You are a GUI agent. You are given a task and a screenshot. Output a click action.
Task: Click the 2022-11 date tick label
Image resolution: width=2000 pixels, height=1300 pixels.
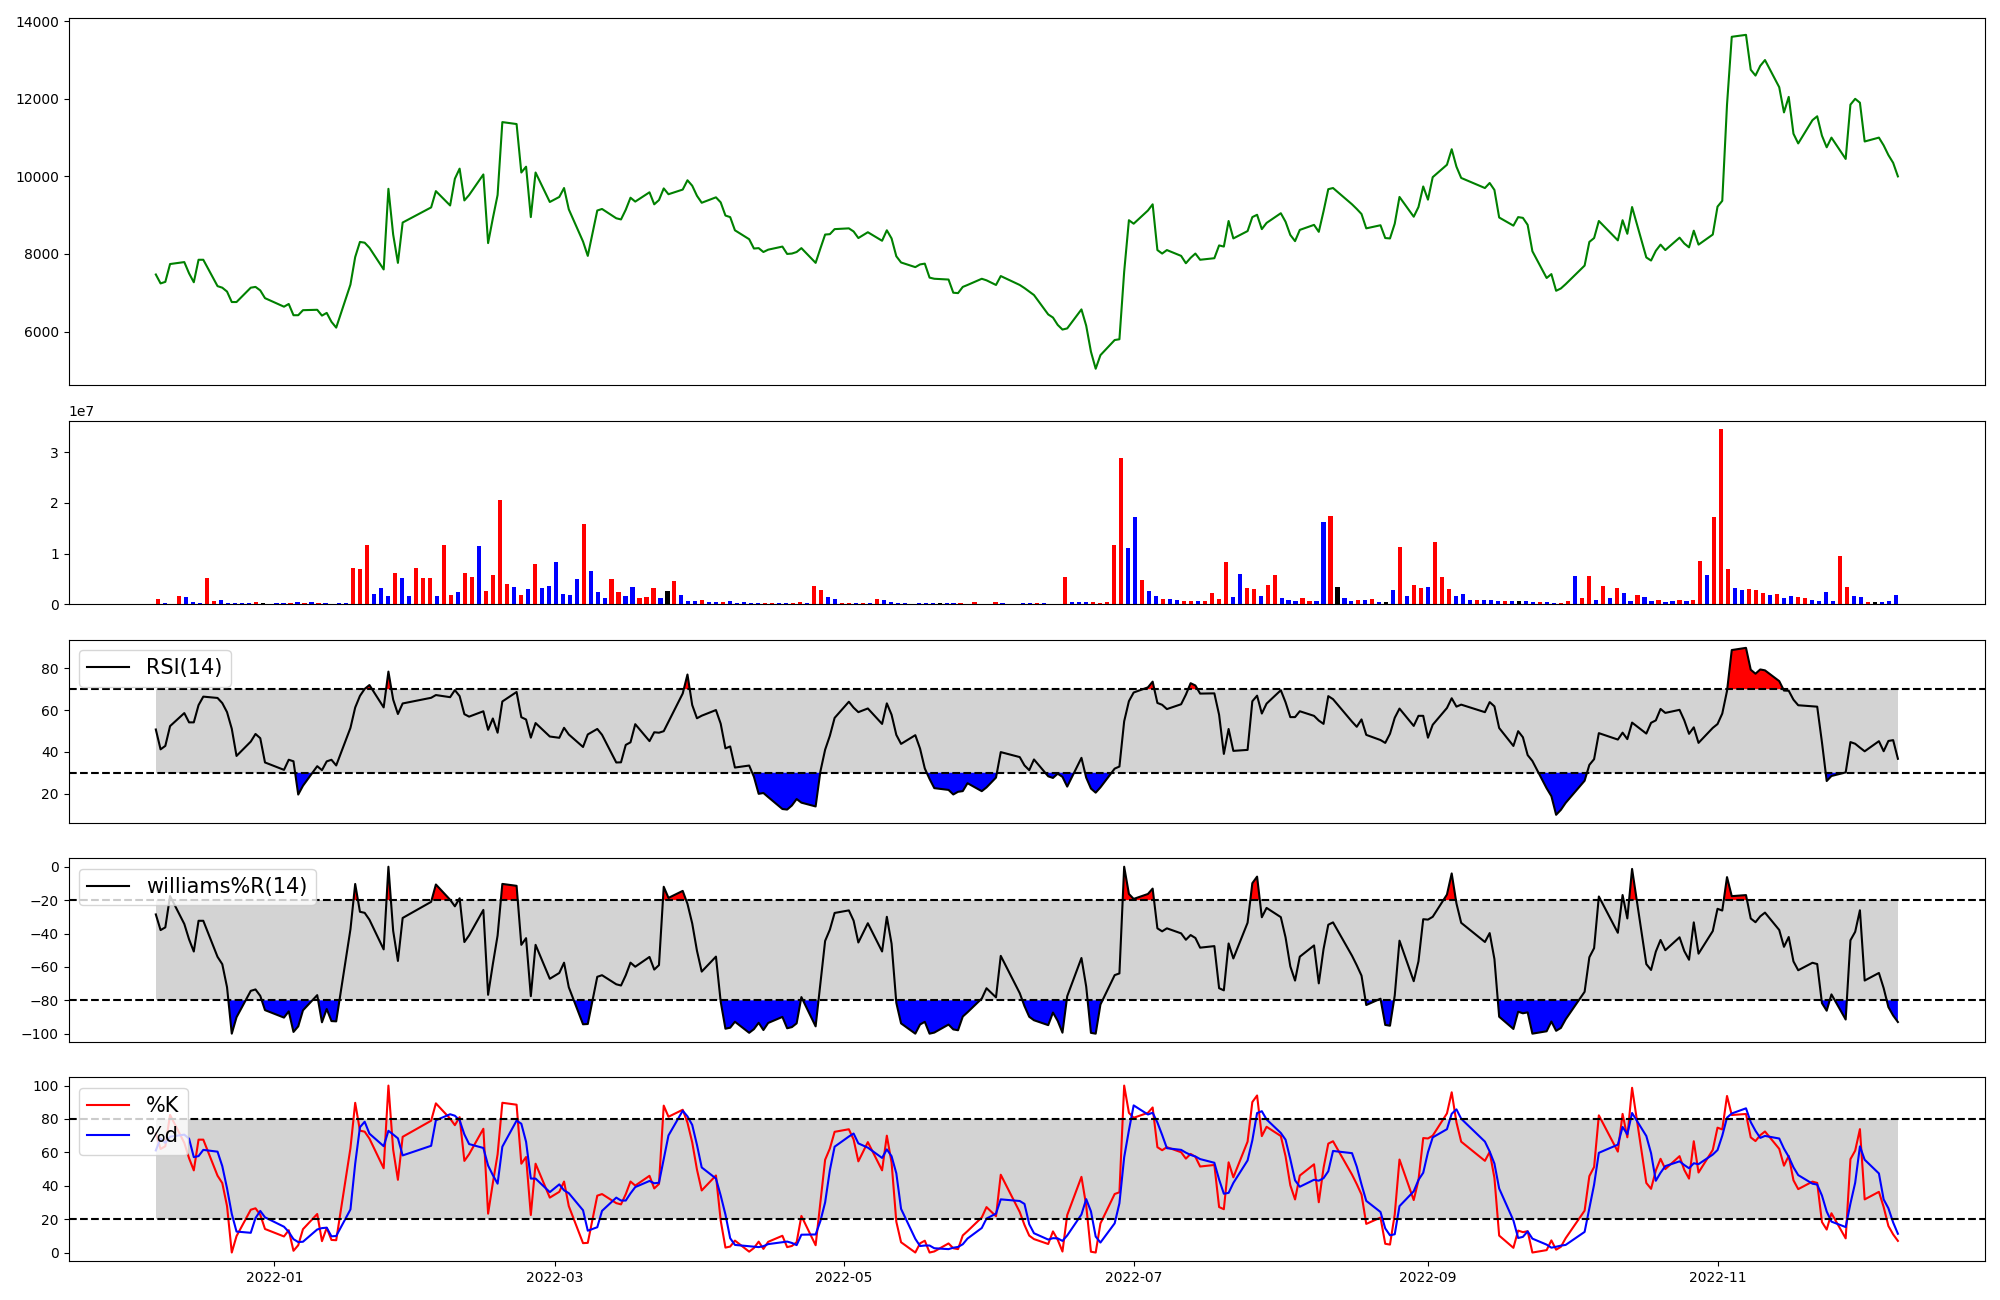coord(1718,1277)
